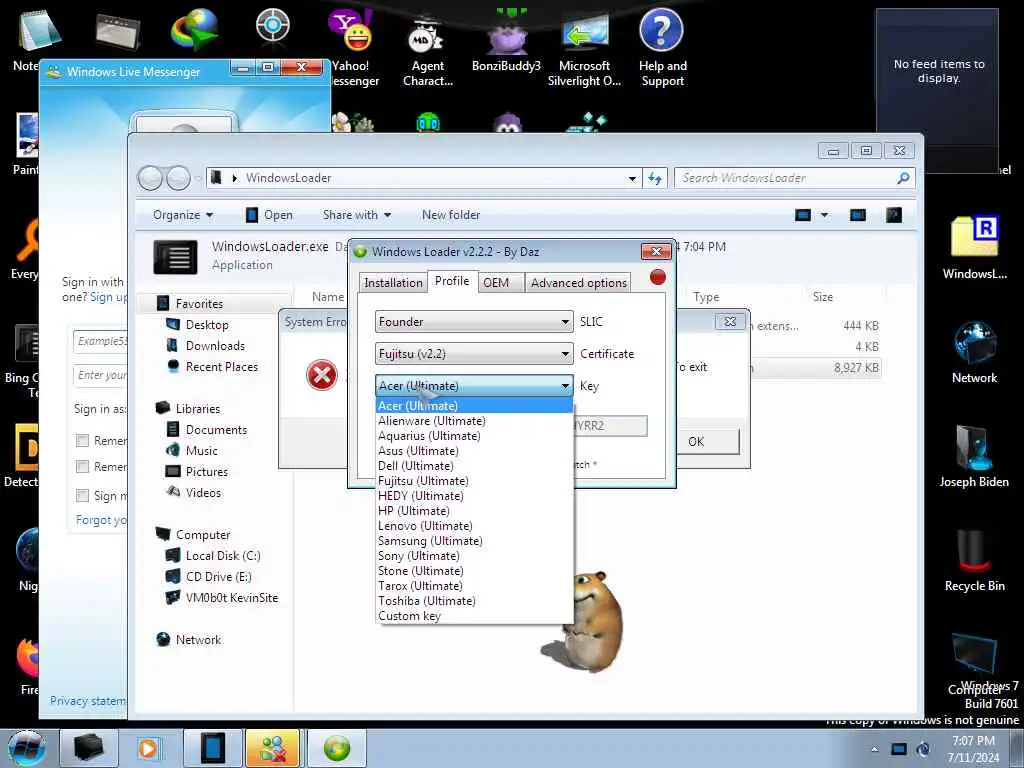Viewport: 1024px width, 768px height.
Task: Click the Size column header
Action: click(823, 297)
